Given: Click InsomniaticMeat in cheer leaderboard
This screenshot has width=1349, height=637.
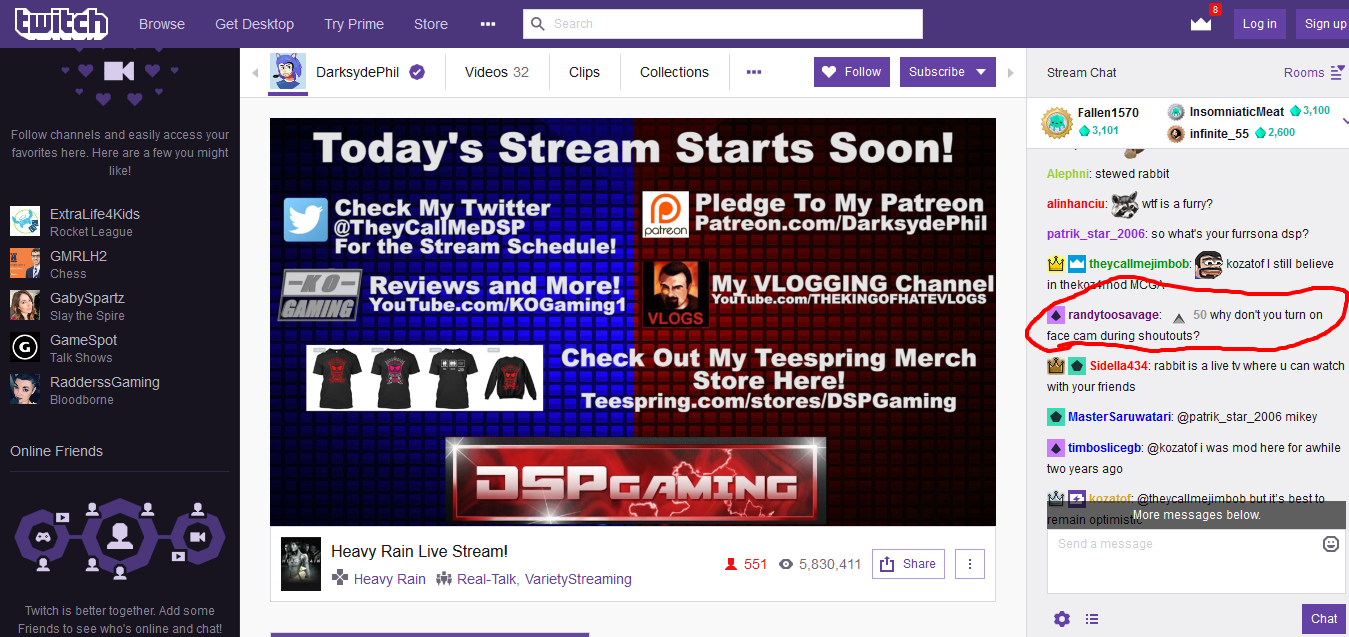Looking at the screenshot, I should [x=1237, y=112].
